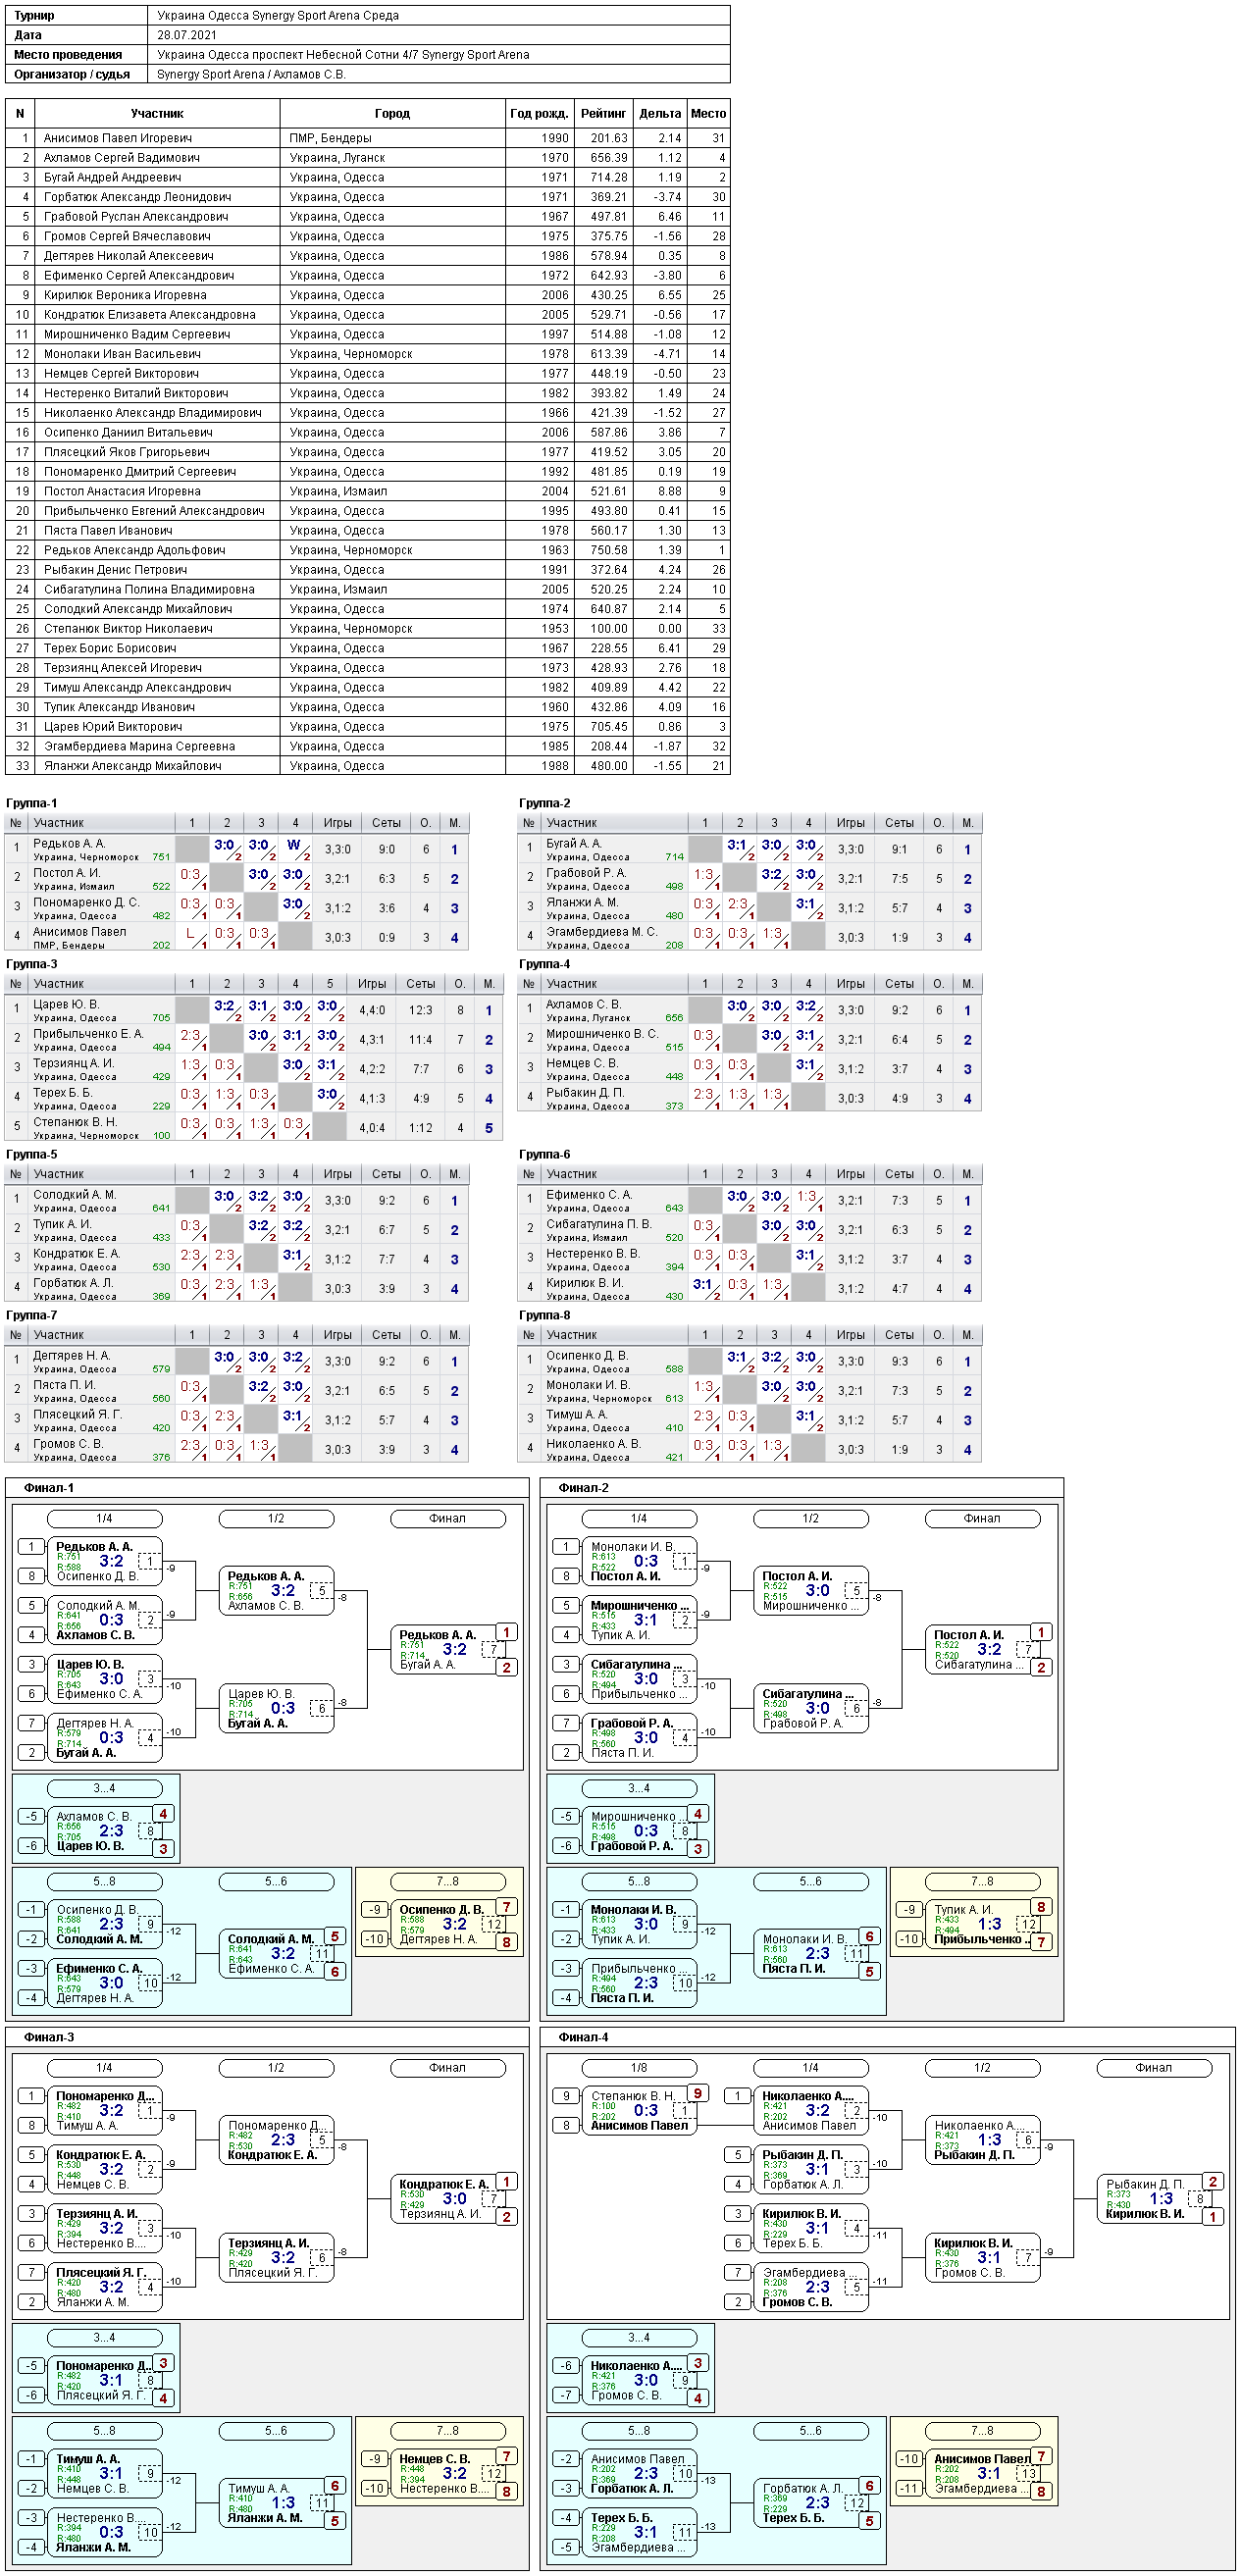1241x2576 pixels.
Task: Click the 'Год рожд.' column header
Action: [x=539, y=114]
